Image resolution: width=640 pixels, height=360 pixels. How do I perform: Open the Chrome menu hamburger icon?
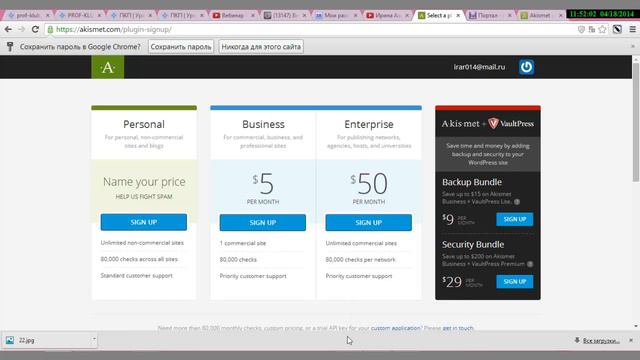632,29
